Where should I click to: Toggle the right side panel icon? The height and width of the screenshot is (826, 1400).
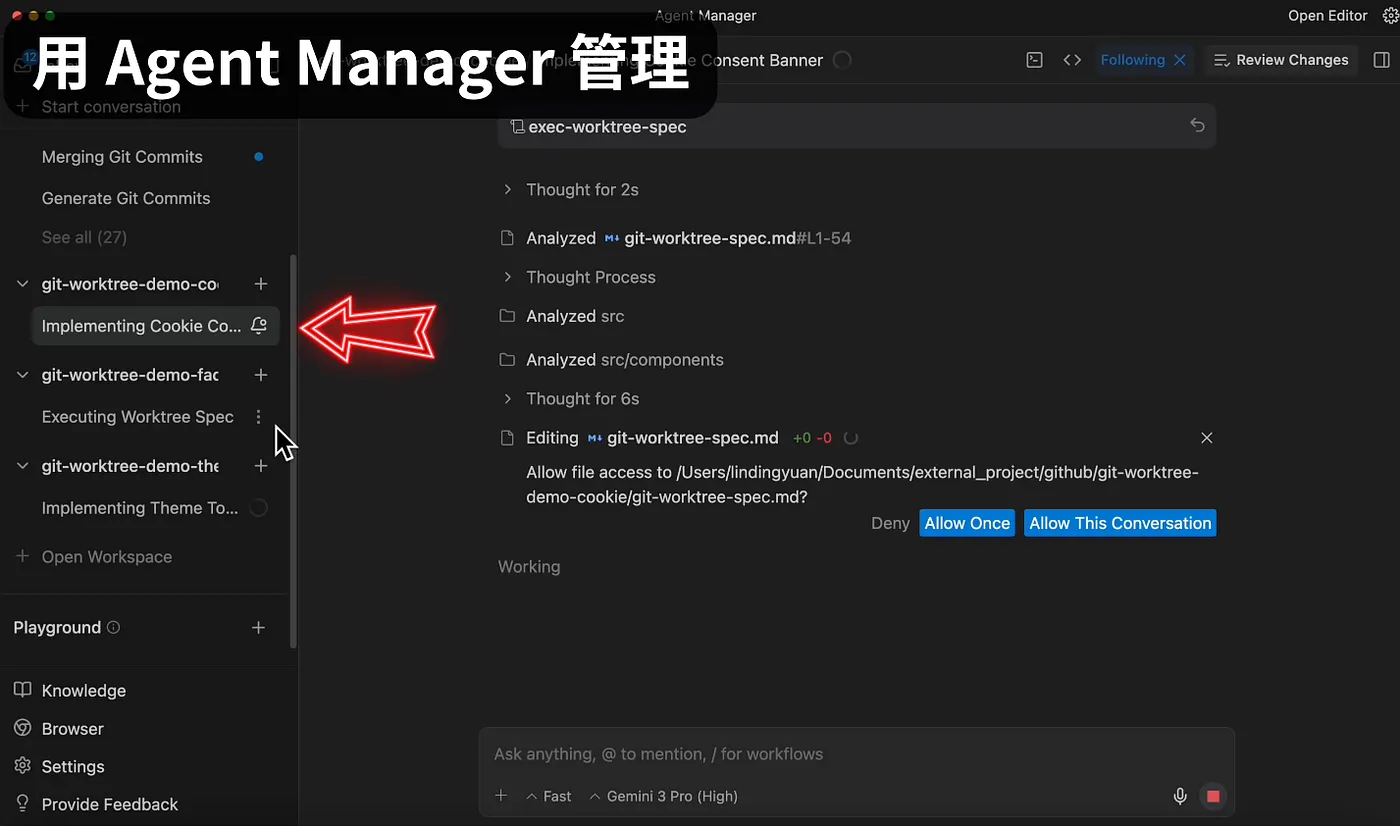[x=1382, y=60]
